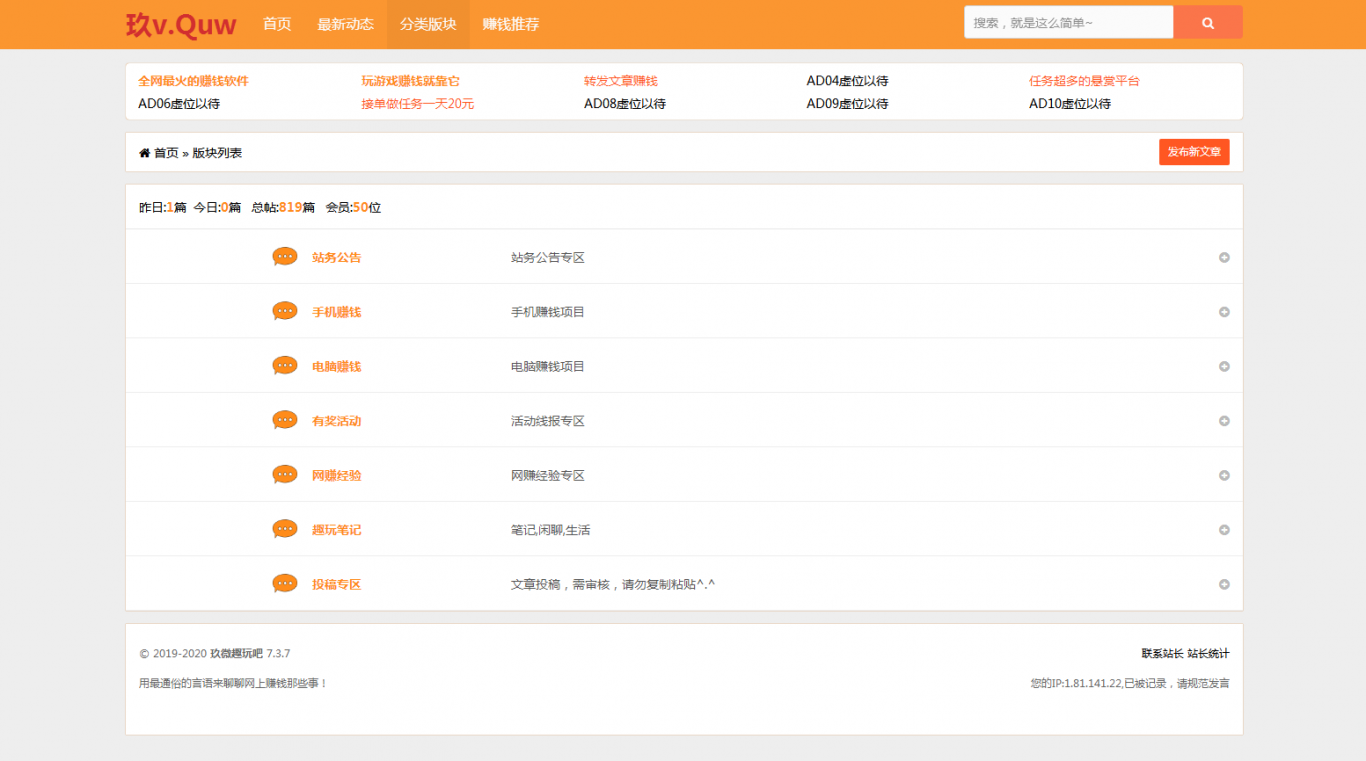This screenshot has height=761, width=1366.
Task: Open the 首页 navigation menu item
Action: pos(277,24)
